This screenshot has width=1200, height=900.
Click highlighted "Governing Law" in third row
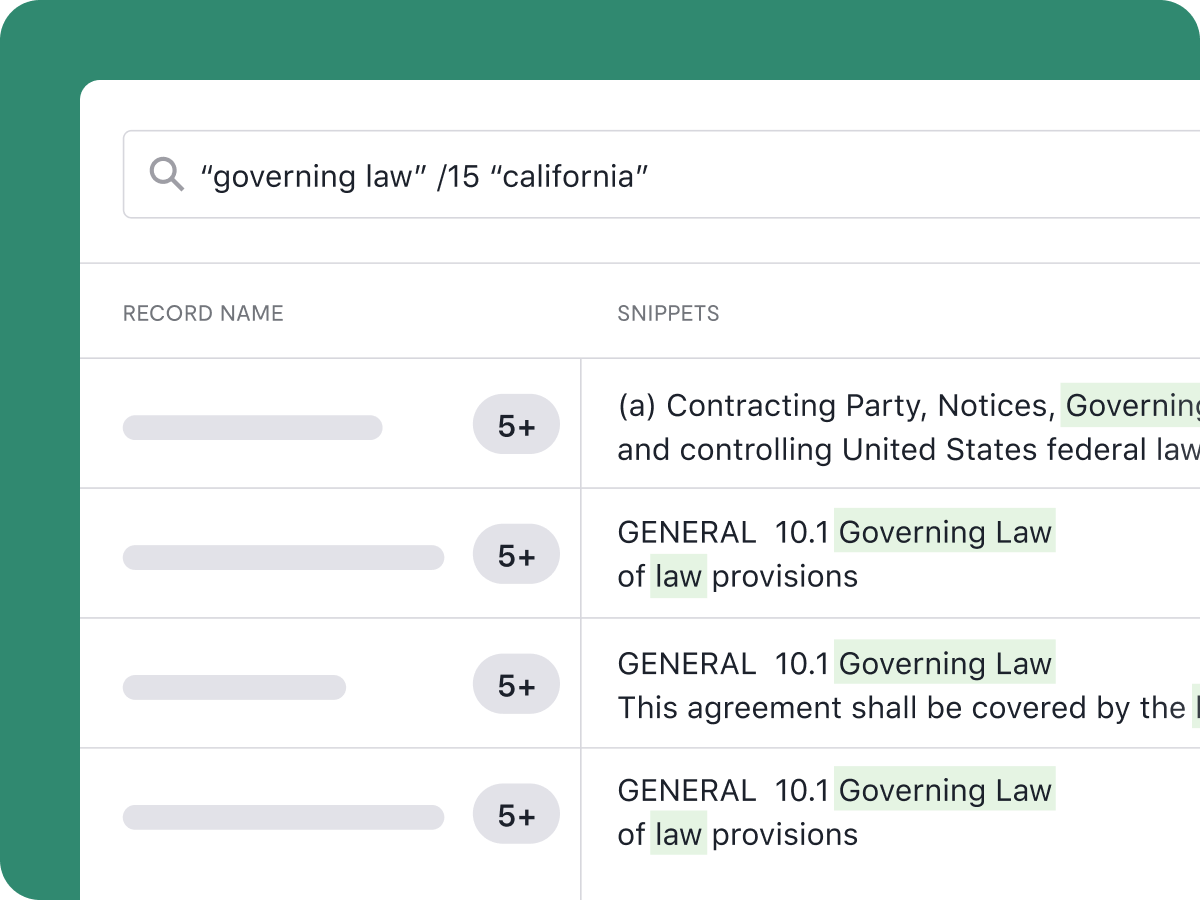pos(944,663)
